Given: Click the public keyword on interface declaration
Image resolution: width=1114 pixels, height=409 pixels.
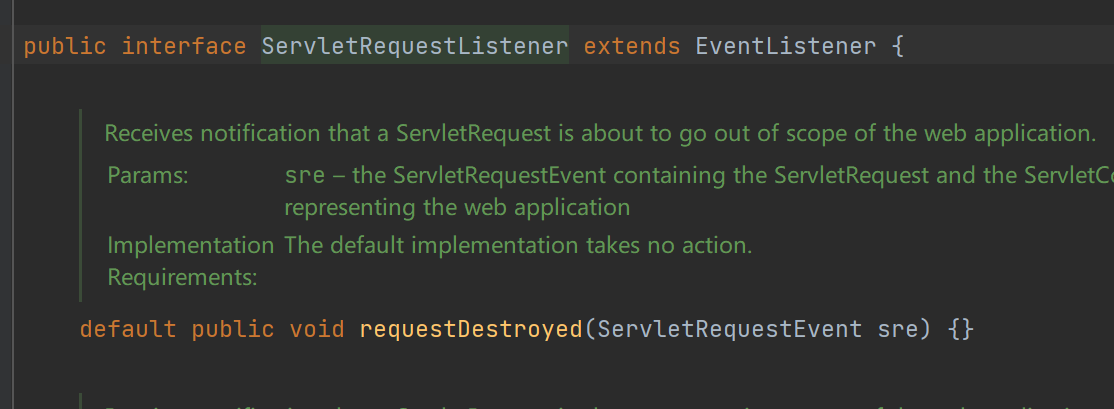Looking at the screenshot, I should [65, 47].
